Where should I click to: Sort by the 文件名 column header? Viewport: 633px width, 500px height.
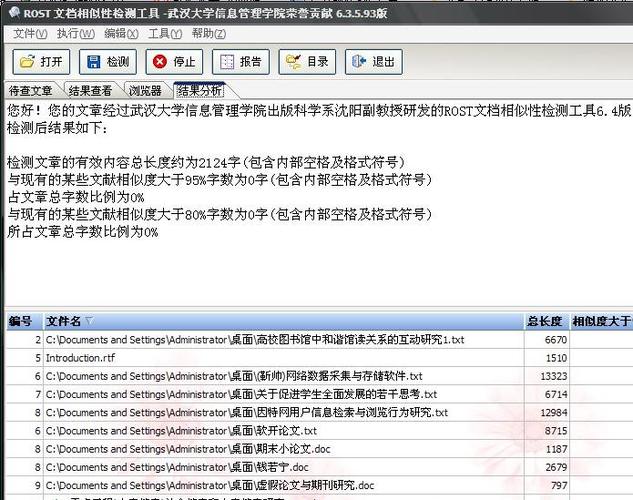coord(283,321)
